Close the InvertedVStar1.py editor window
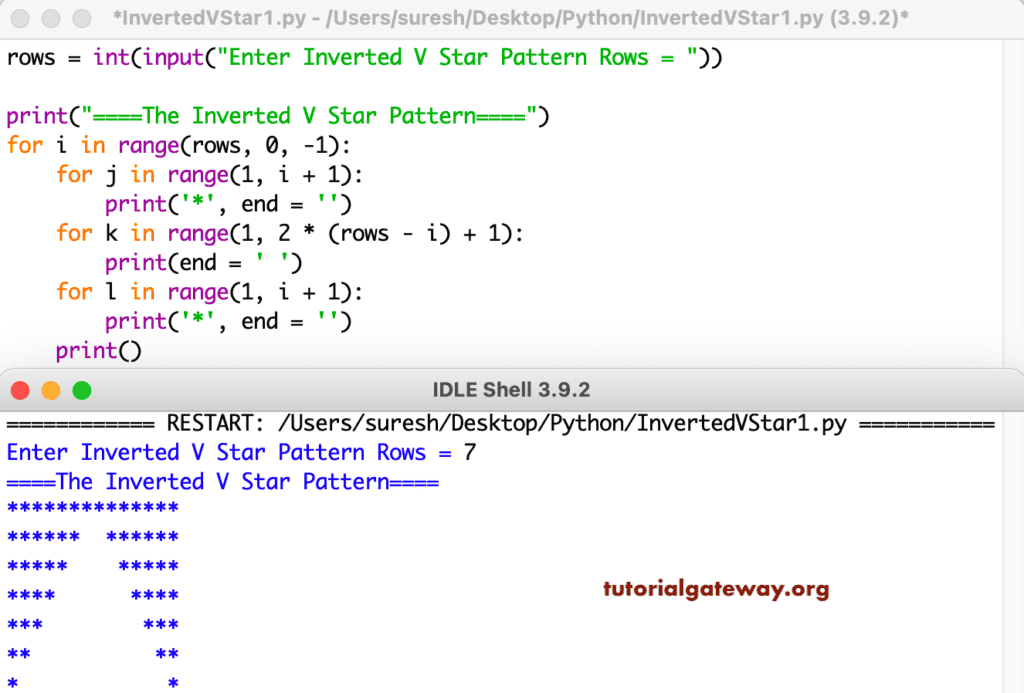 coord(20,18)
